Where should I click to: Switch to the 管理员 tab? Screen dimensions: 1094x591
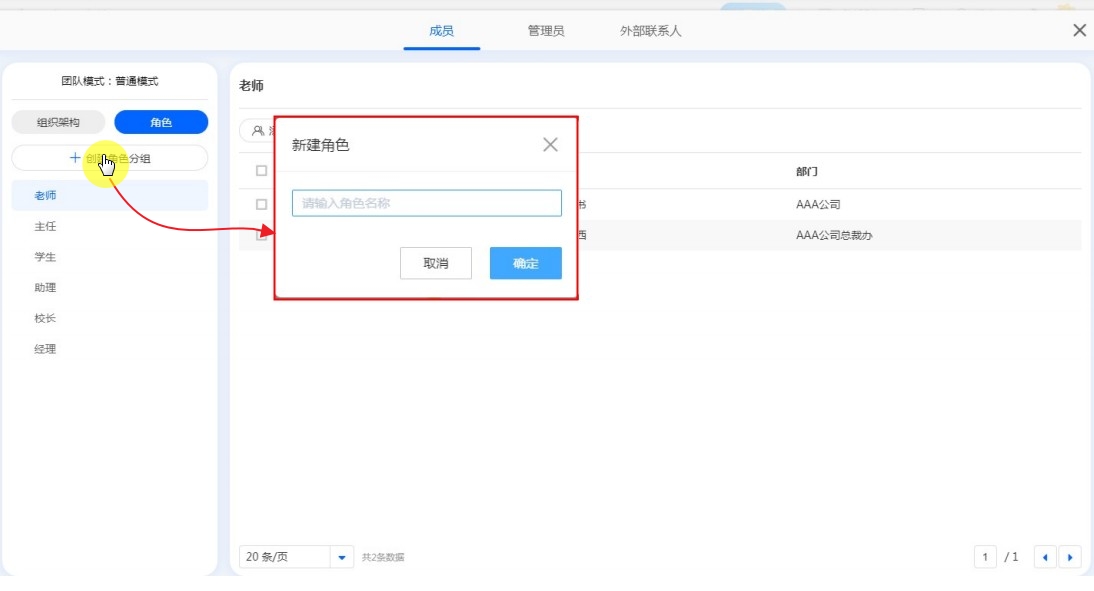[546, 31]
